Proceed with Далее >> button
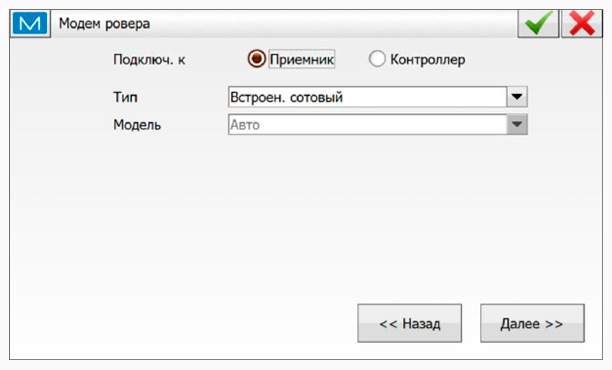 coord(532,323)
